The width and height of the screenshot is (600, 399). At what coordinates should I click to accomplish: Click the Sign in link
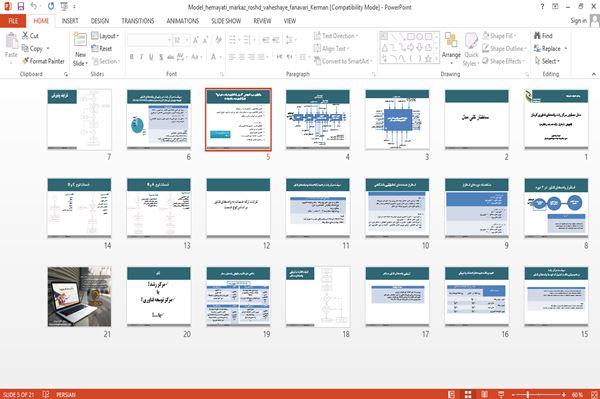578,21
